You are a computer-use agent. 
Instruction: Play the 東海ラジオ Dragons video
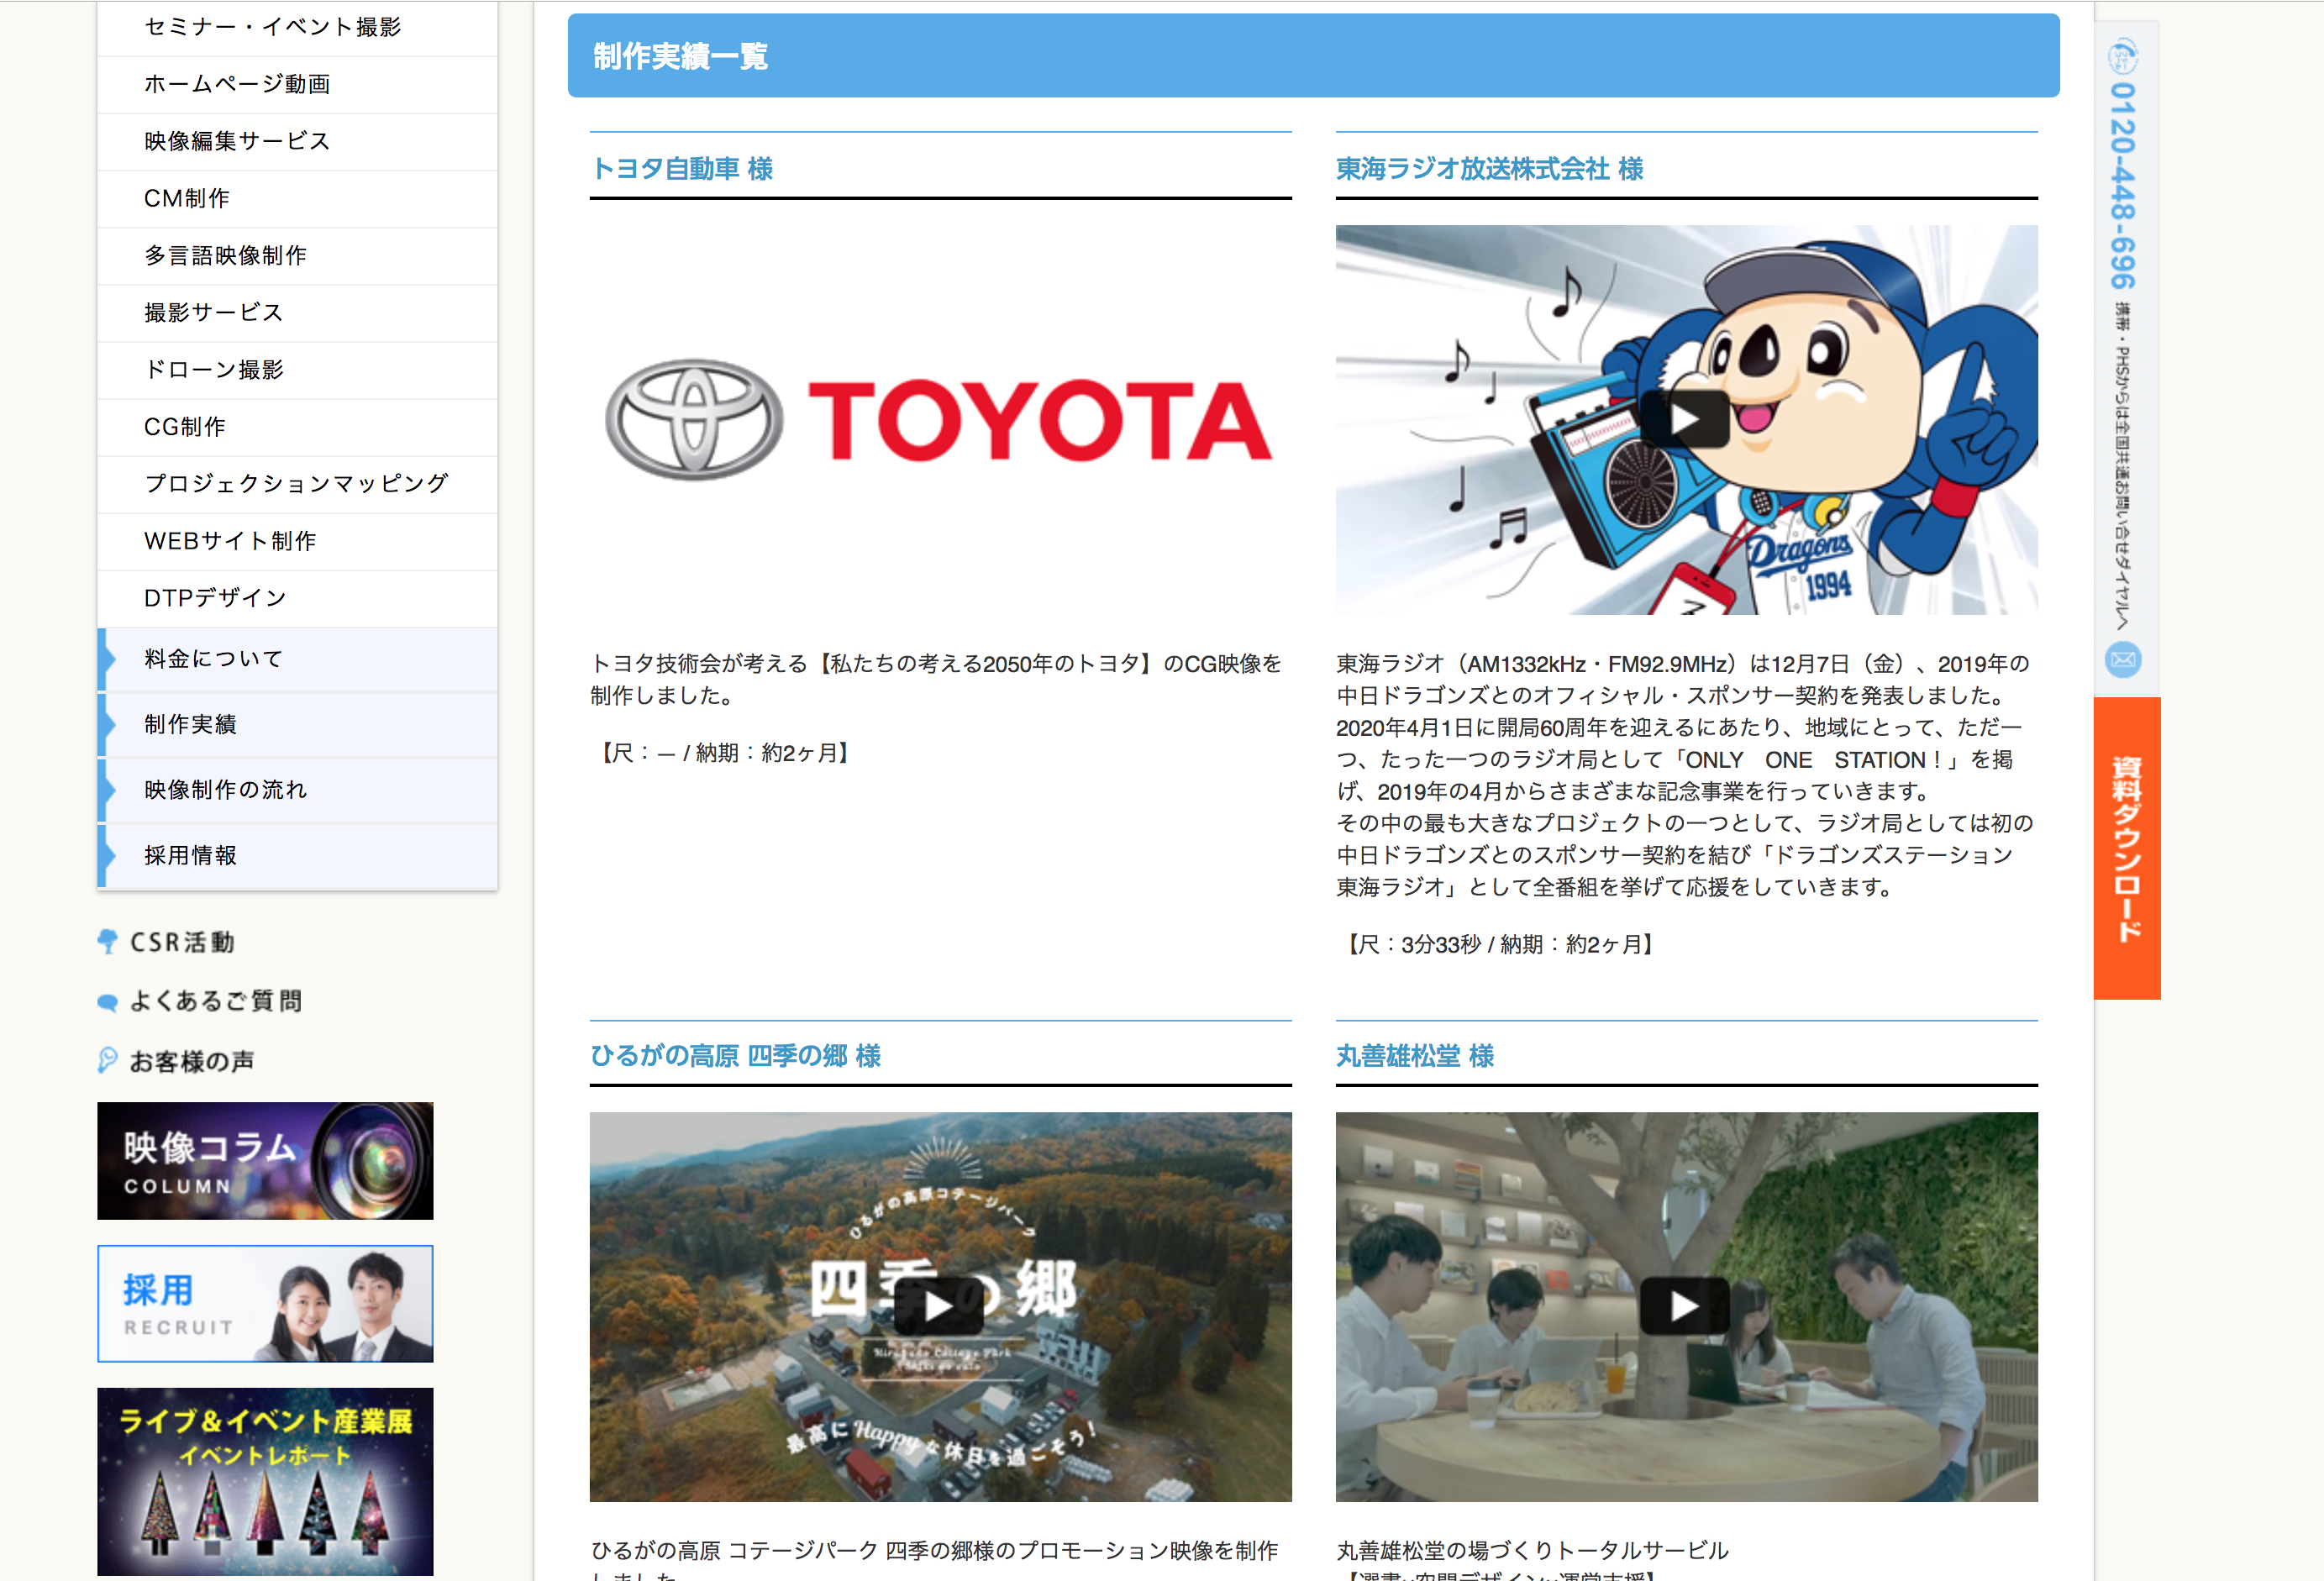pyautogui.click(x=1685, y=419)
